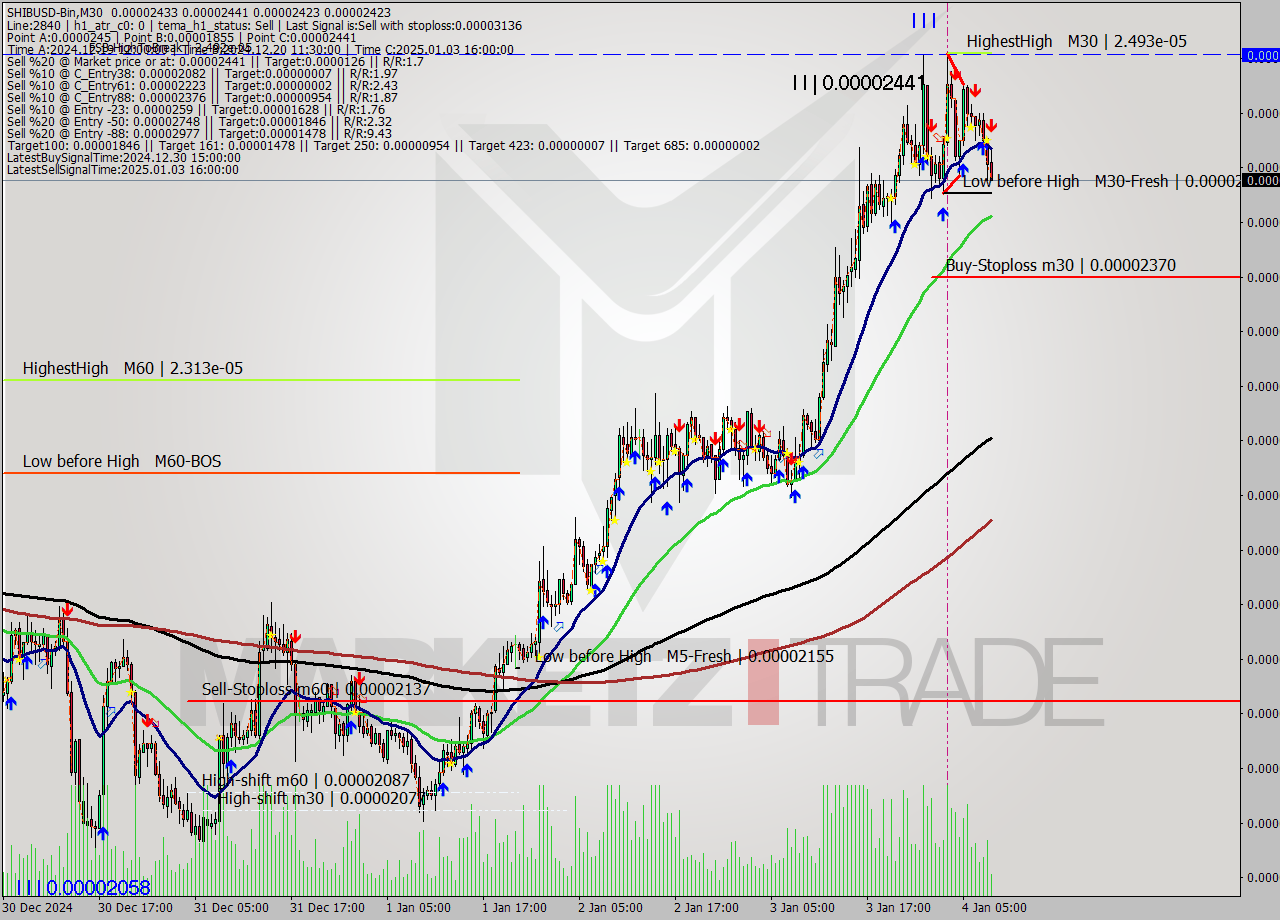This screenshot has height=920, width=1280.
Task: Click the Sell %20 @ Entry -88 line
Action: tap(199, 134)
